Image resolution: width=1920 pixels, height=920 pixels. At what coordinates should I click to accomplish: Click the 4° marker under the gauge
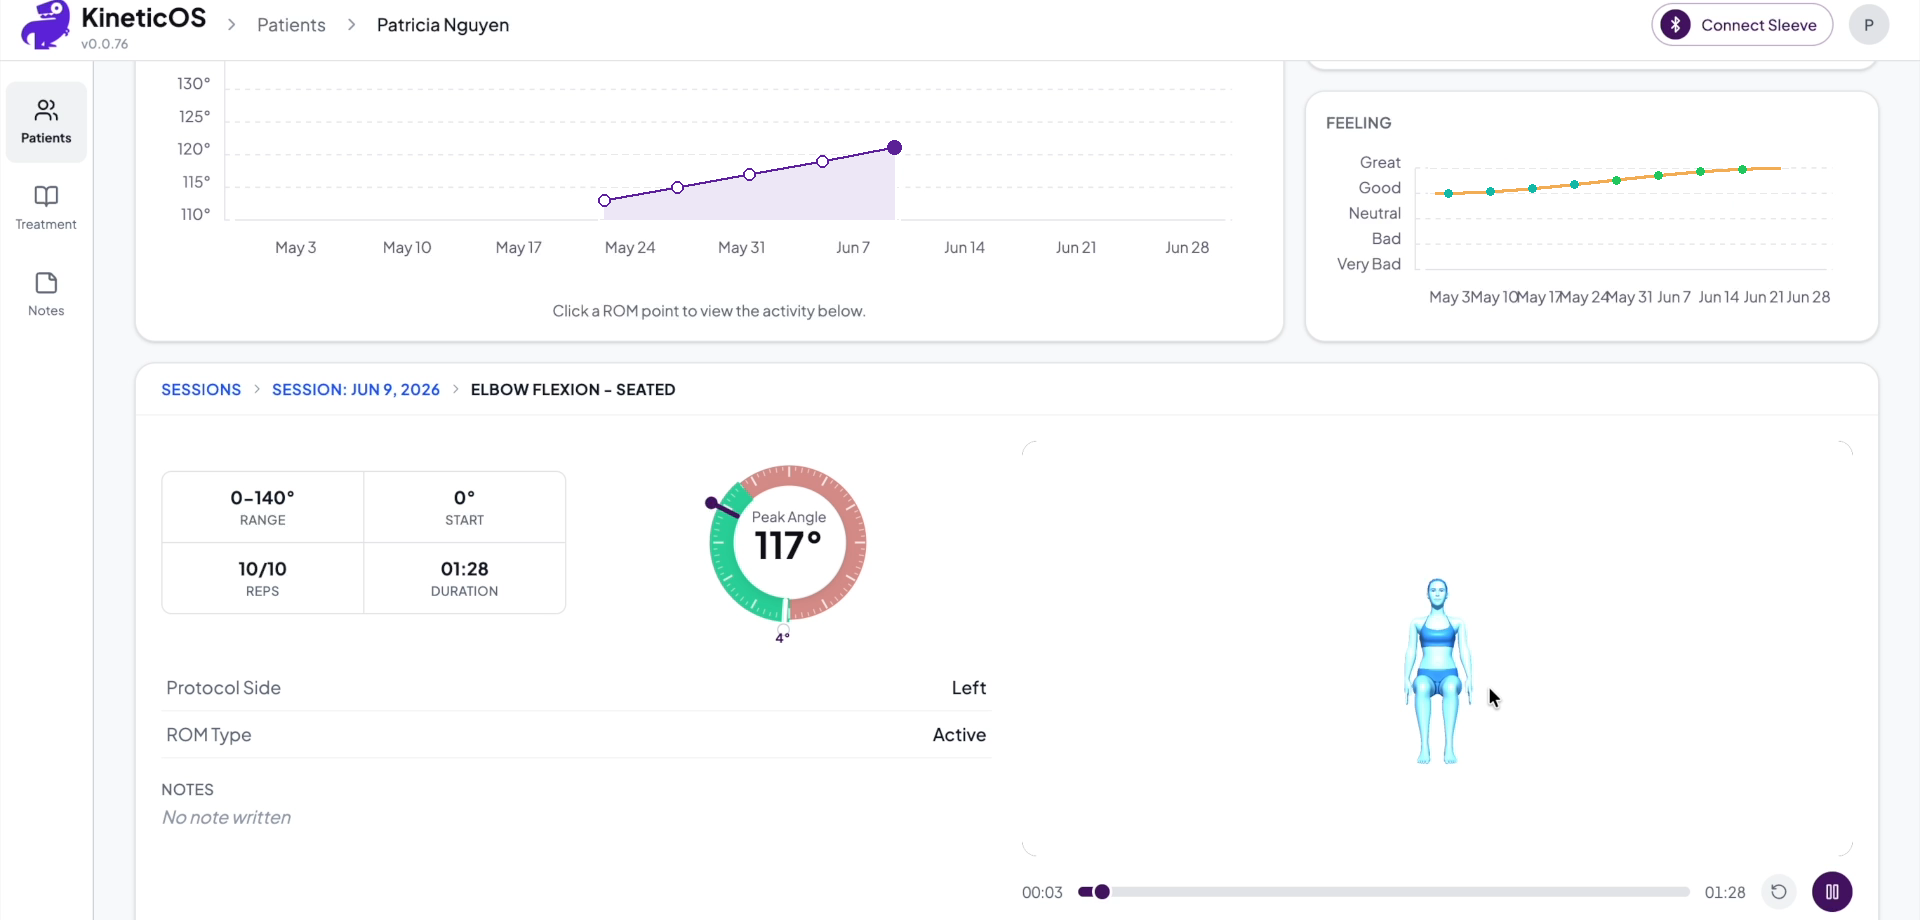click(782, 638)
